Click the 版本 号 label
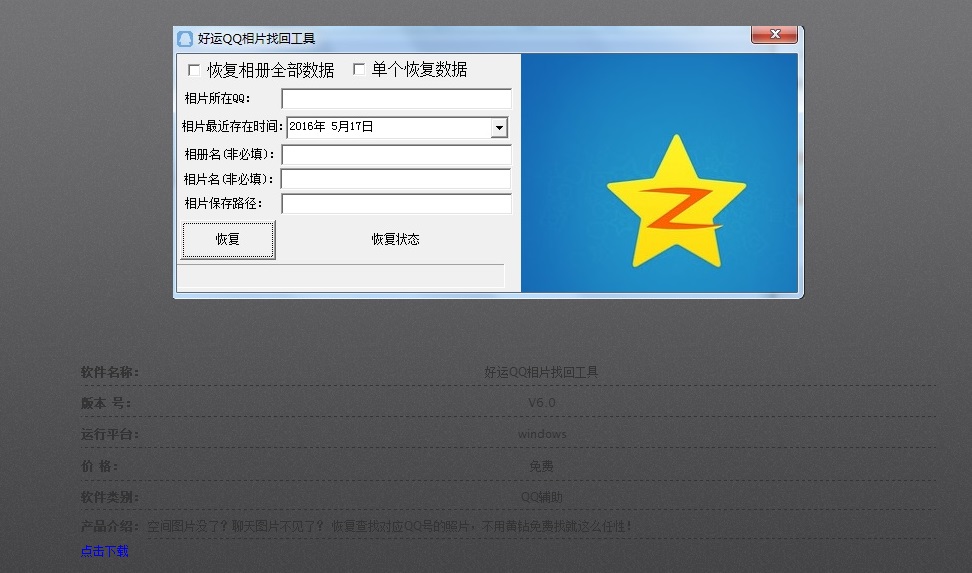This screenshot has width=972, height=573. pos(106,403)
